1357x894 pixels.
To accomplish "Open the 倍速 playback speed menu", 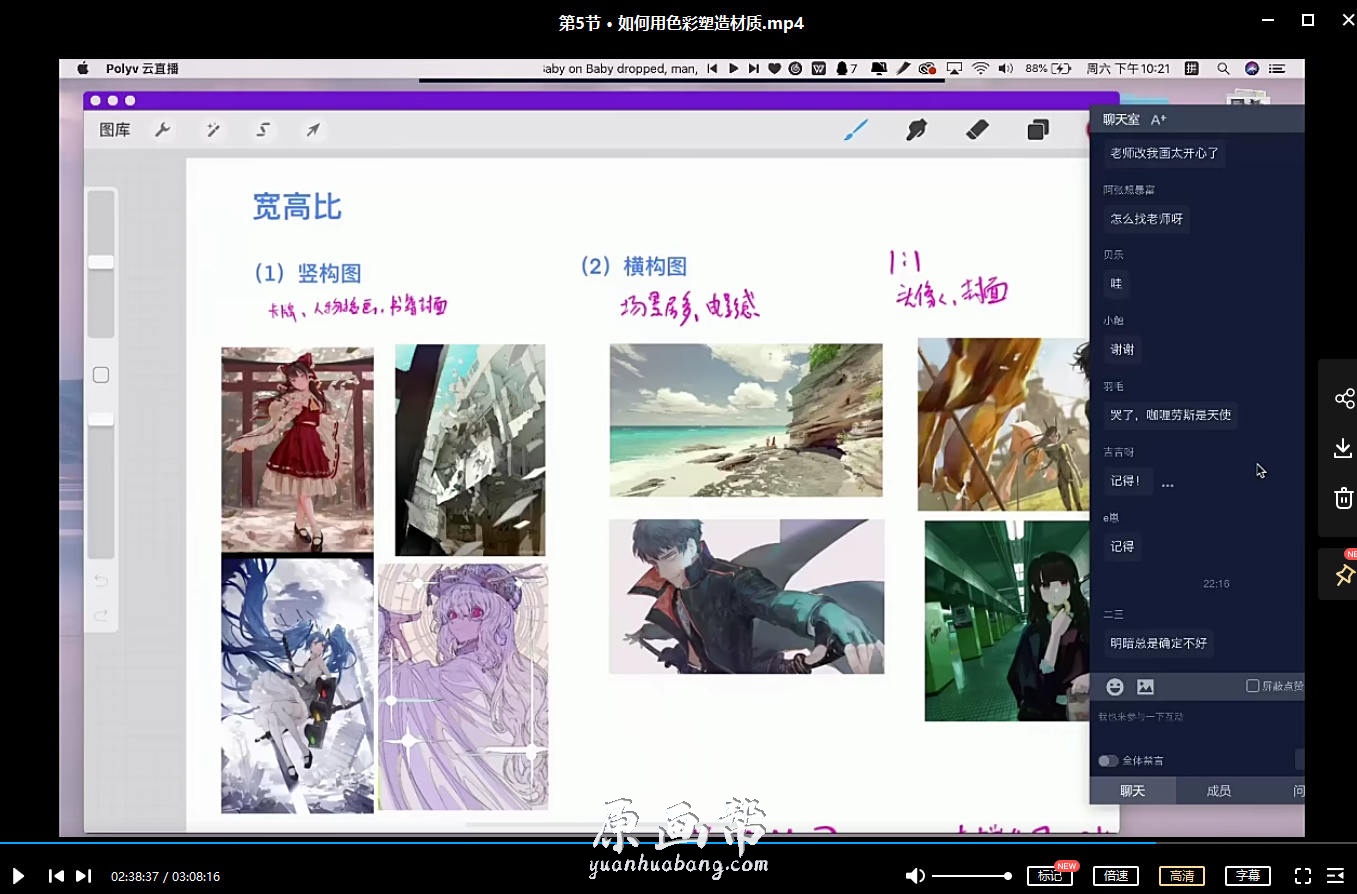I will coord(1116,876).
